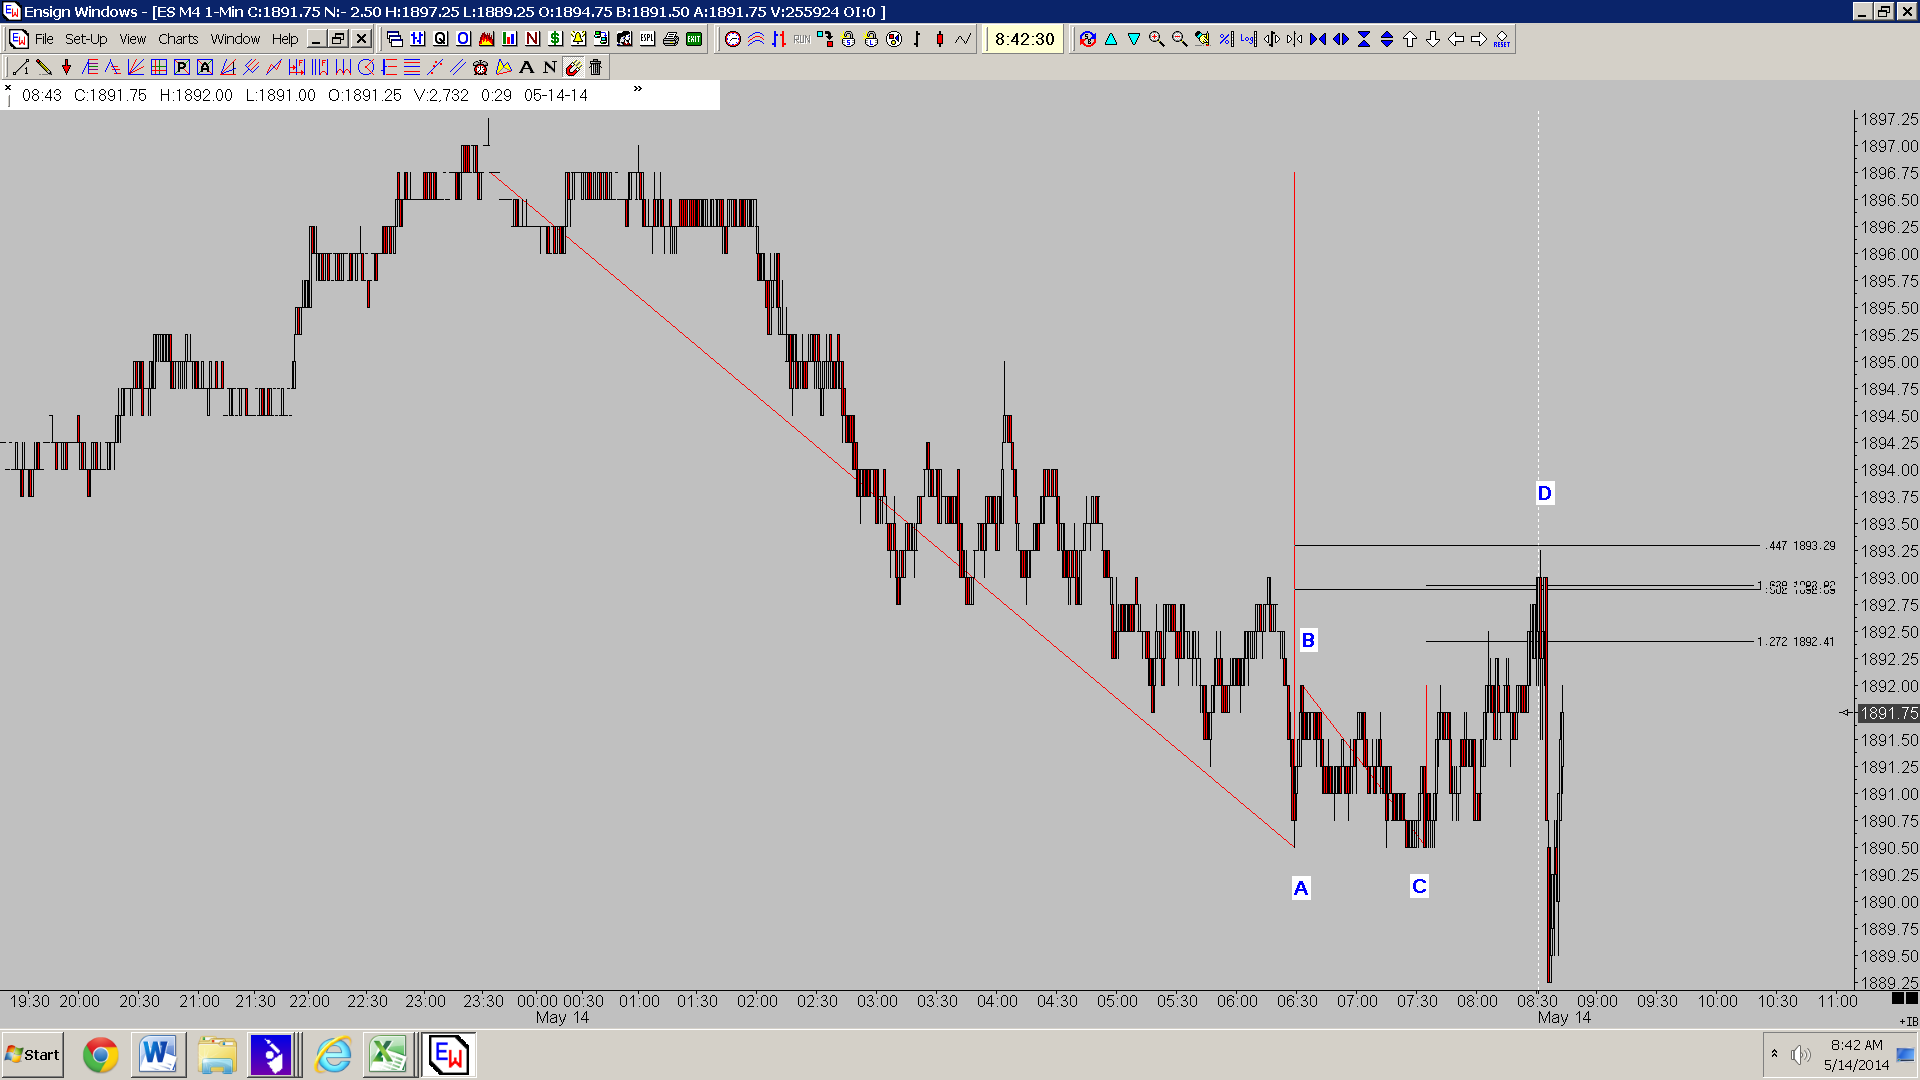
Task: Open the Help menu
Action: pos(285,39)
